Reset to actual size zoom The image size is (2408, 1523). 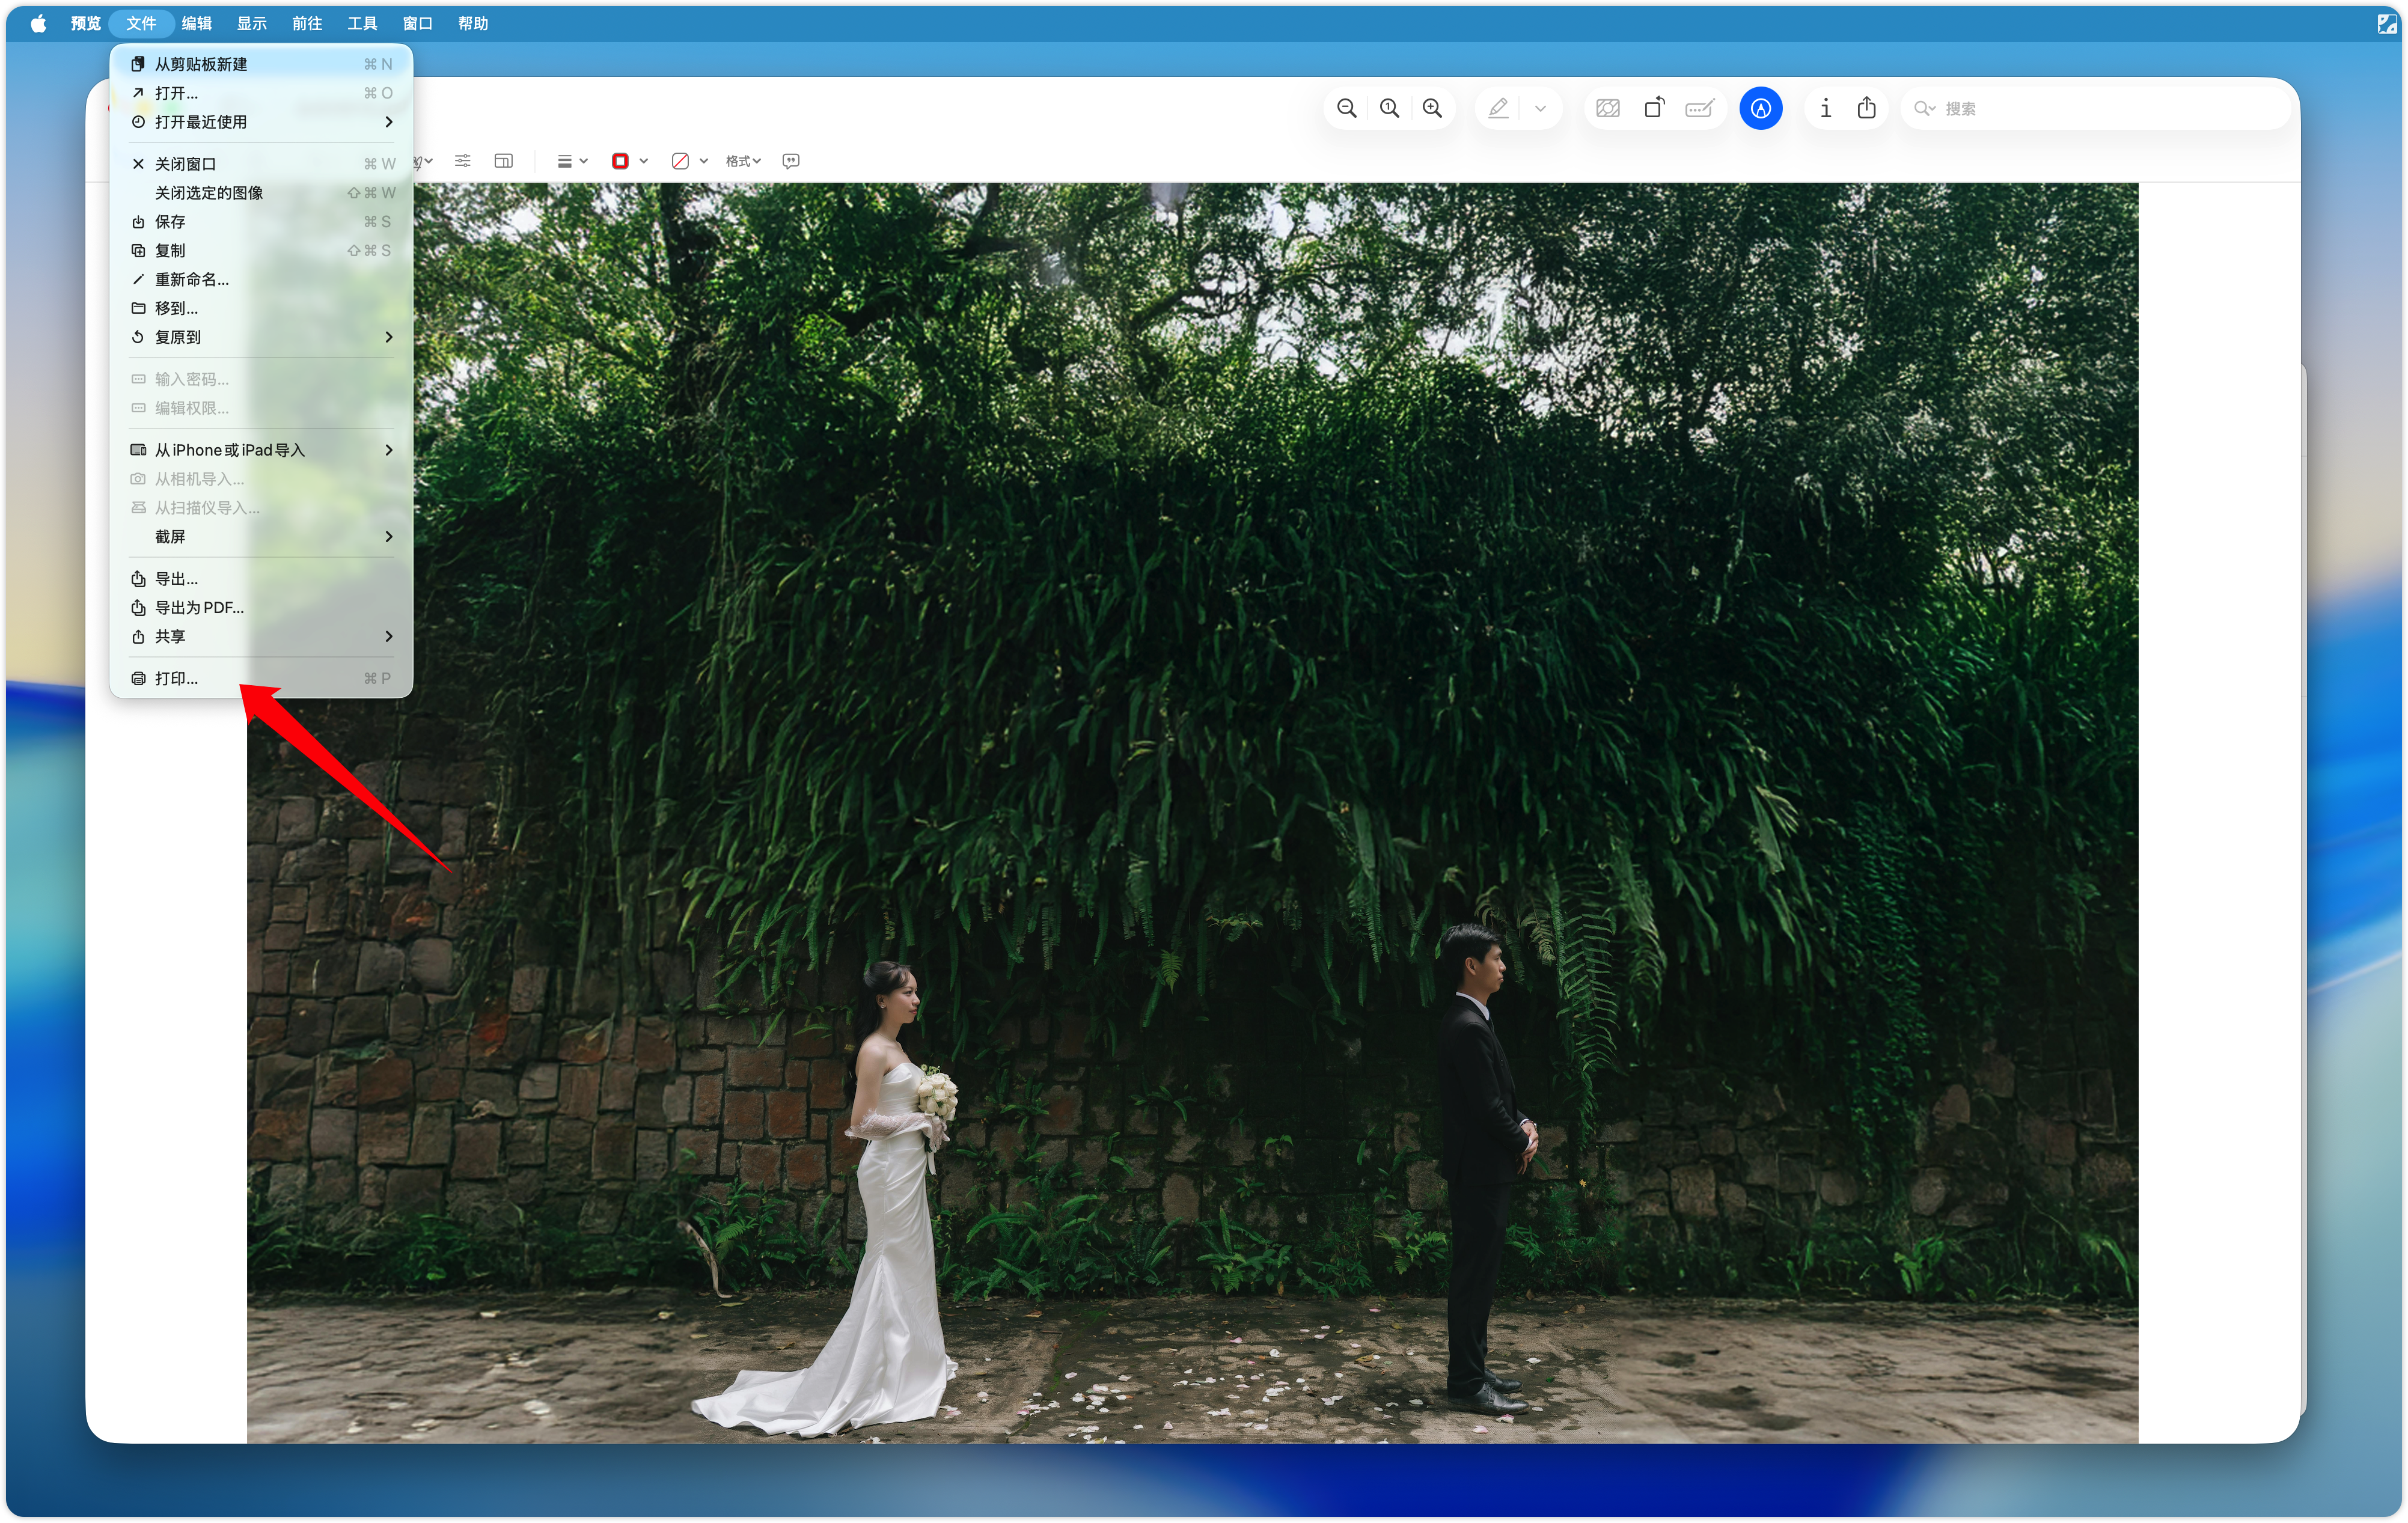(x=1389, y=108)
